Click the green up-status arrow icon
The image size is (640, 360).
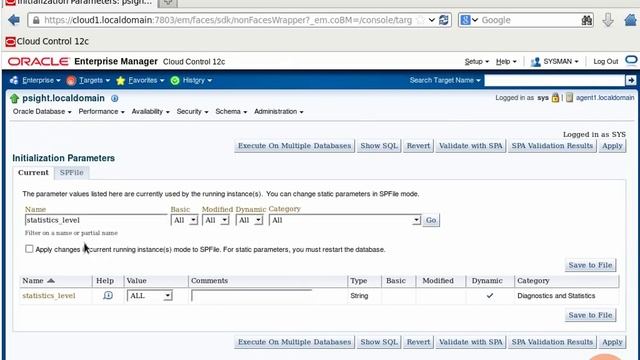(x=15, y=98)
